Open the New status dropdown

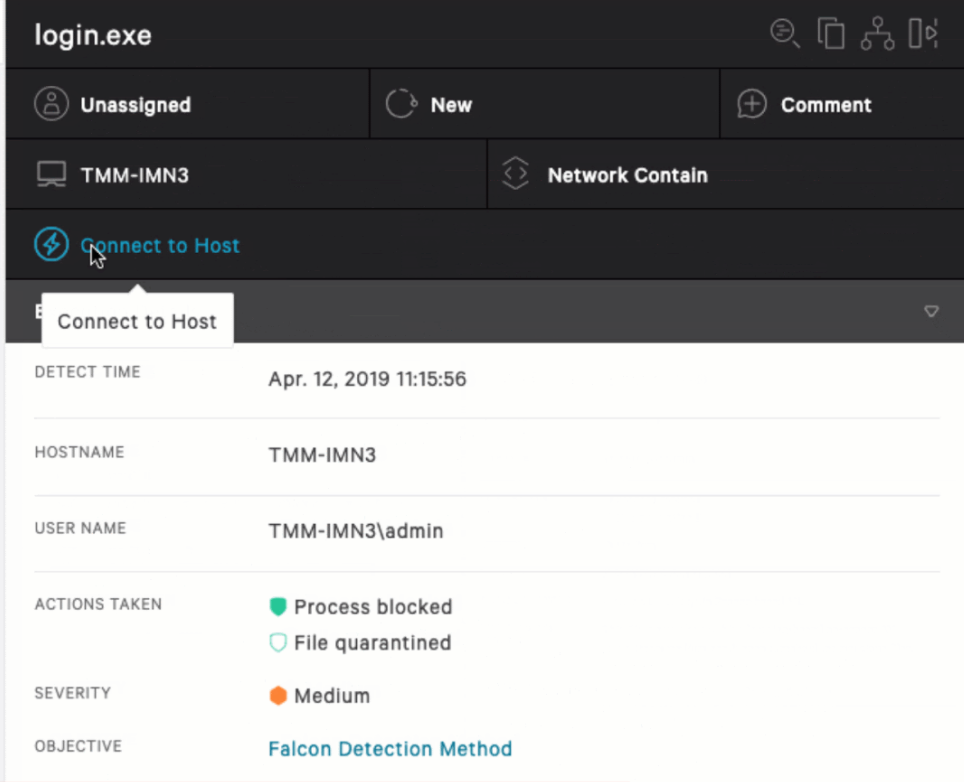click(x=451, y=105)
